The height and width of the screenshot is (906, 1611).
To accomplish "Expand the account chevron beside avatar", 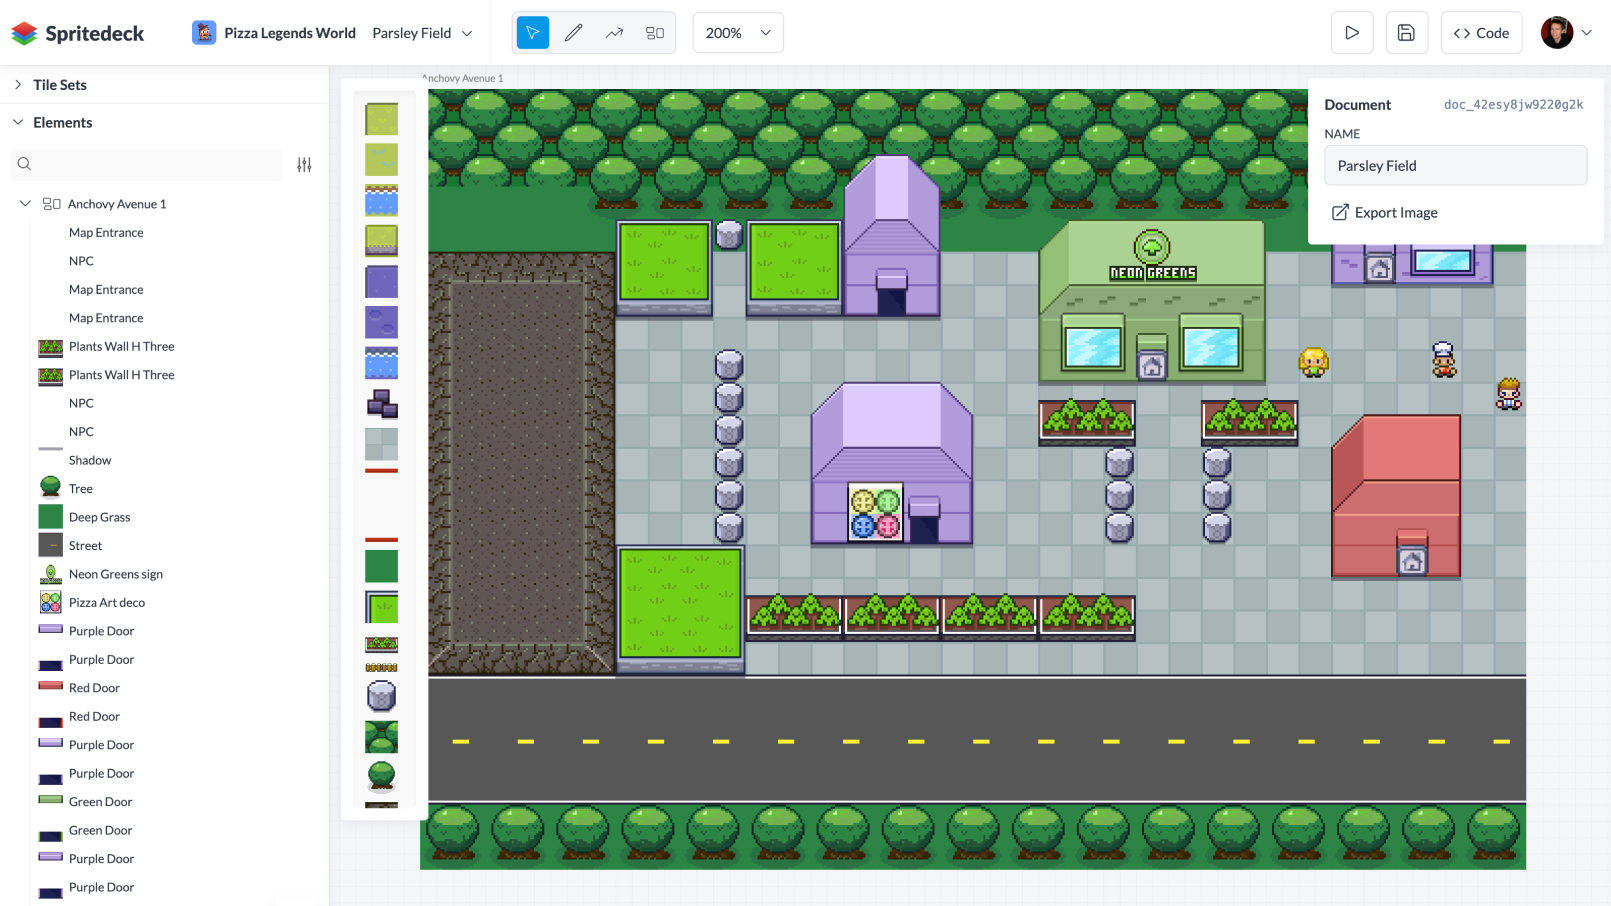I will pyautogui.click(x=1586, y=33).
